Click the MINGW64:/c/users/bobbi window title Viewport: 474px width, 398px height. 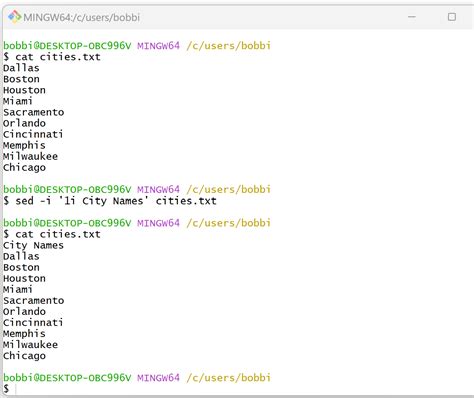click(x=82, y=17)
